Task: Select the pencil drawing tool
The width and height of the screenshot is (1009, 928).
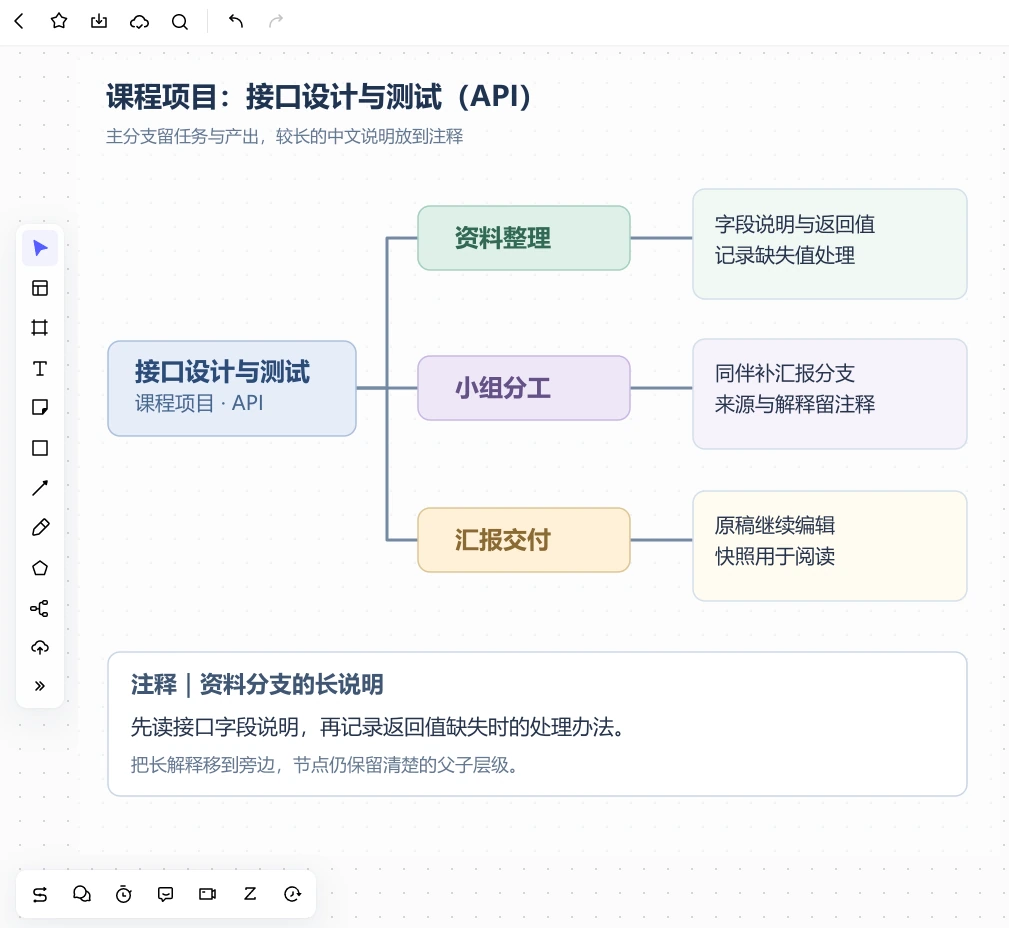Action: [x=40, y=528]
